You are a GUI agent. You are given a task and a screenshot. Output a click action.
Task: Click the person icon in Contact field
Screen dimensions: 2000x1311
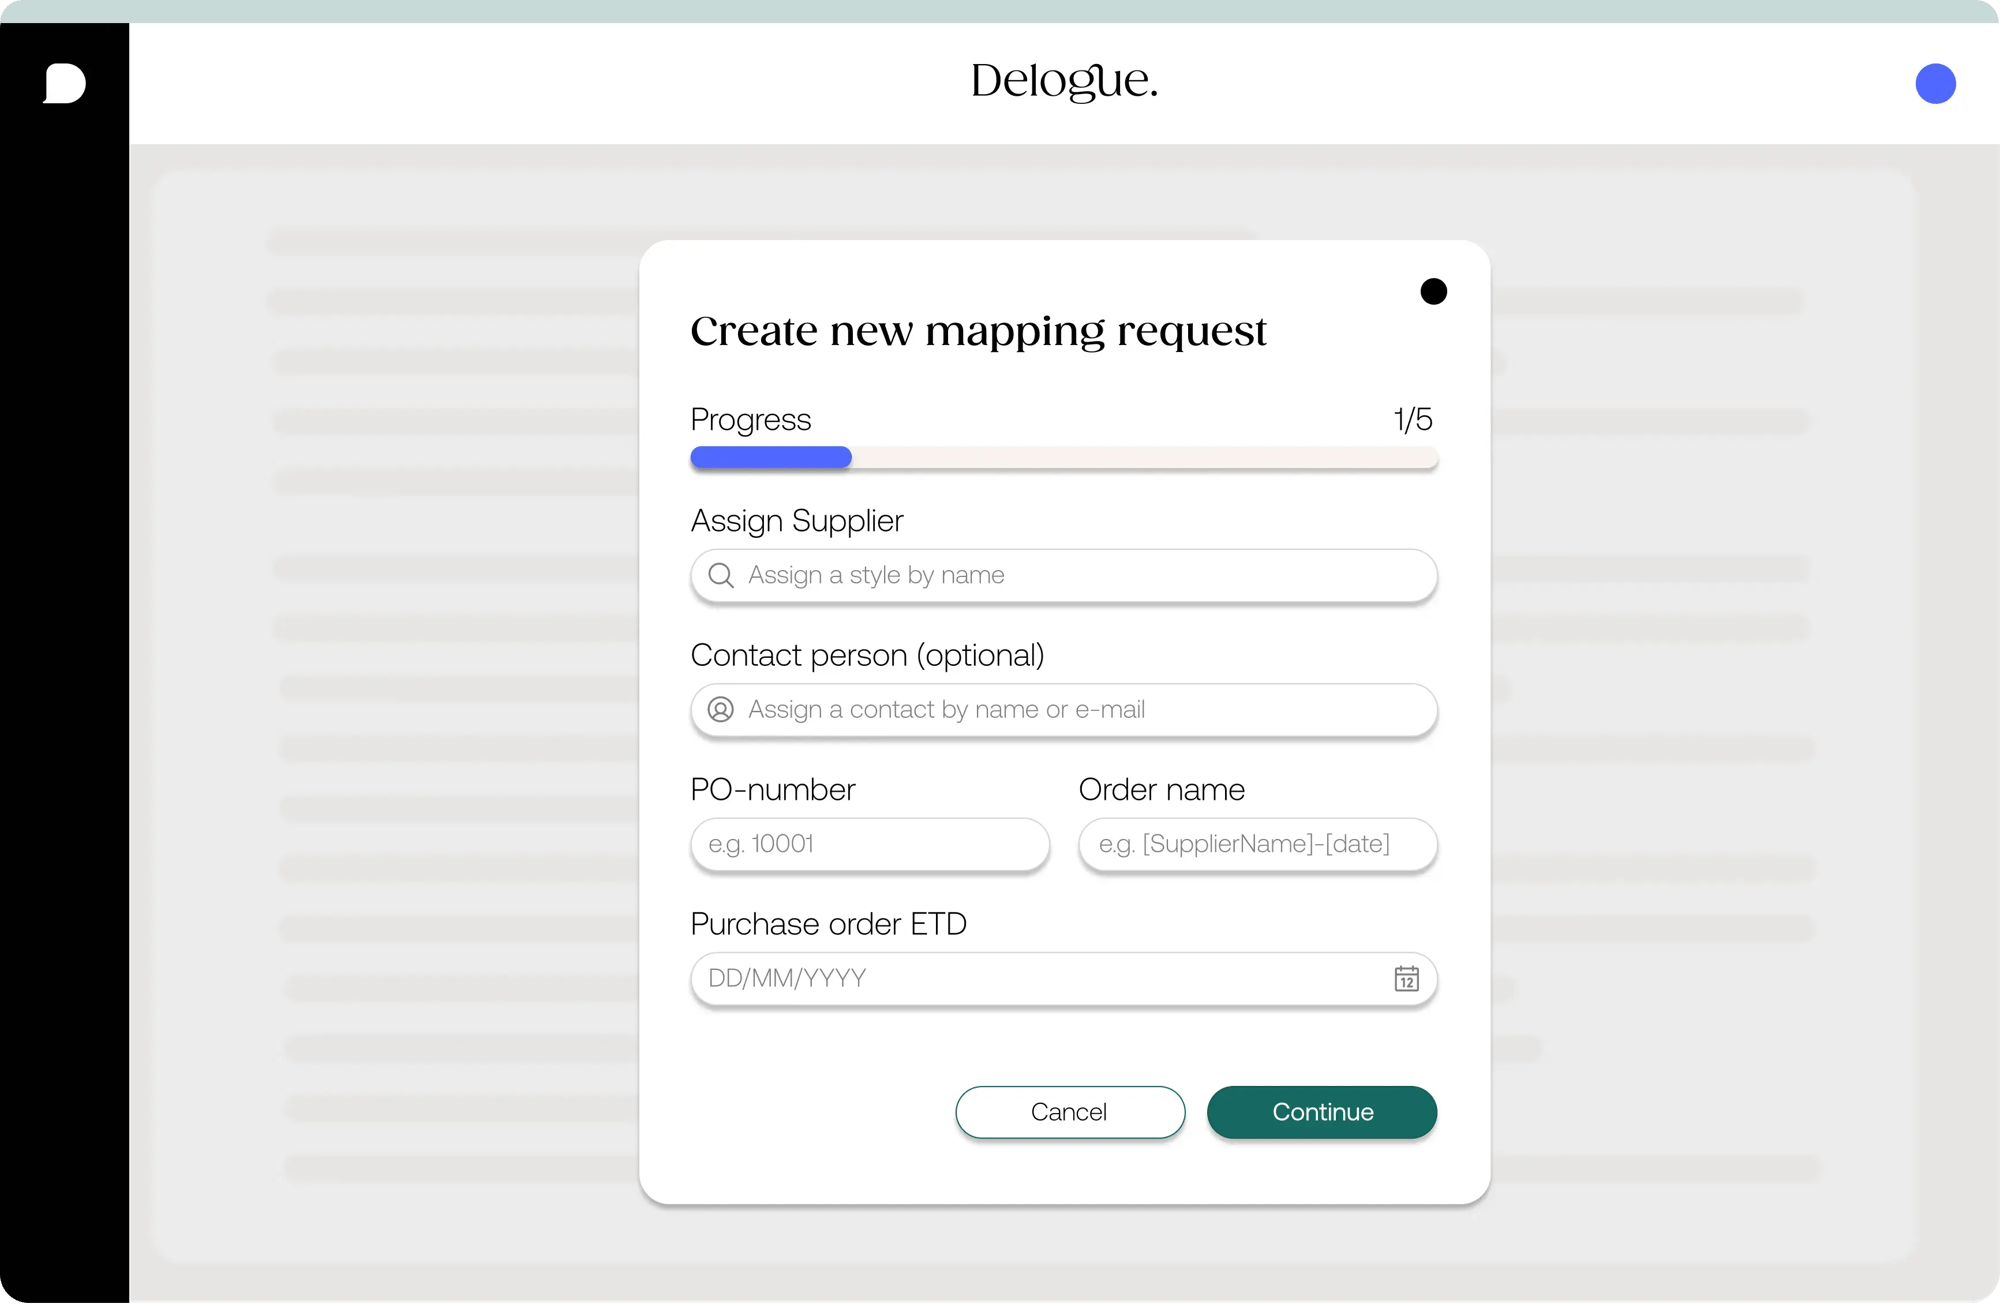(x=721, y=710)
